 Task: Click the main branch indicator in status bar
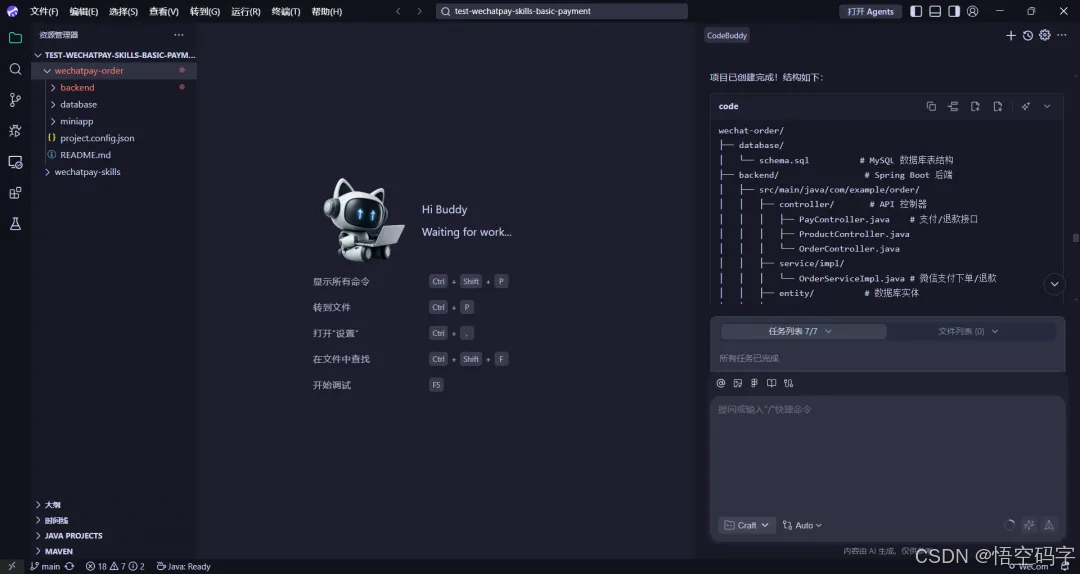[45, 566]
